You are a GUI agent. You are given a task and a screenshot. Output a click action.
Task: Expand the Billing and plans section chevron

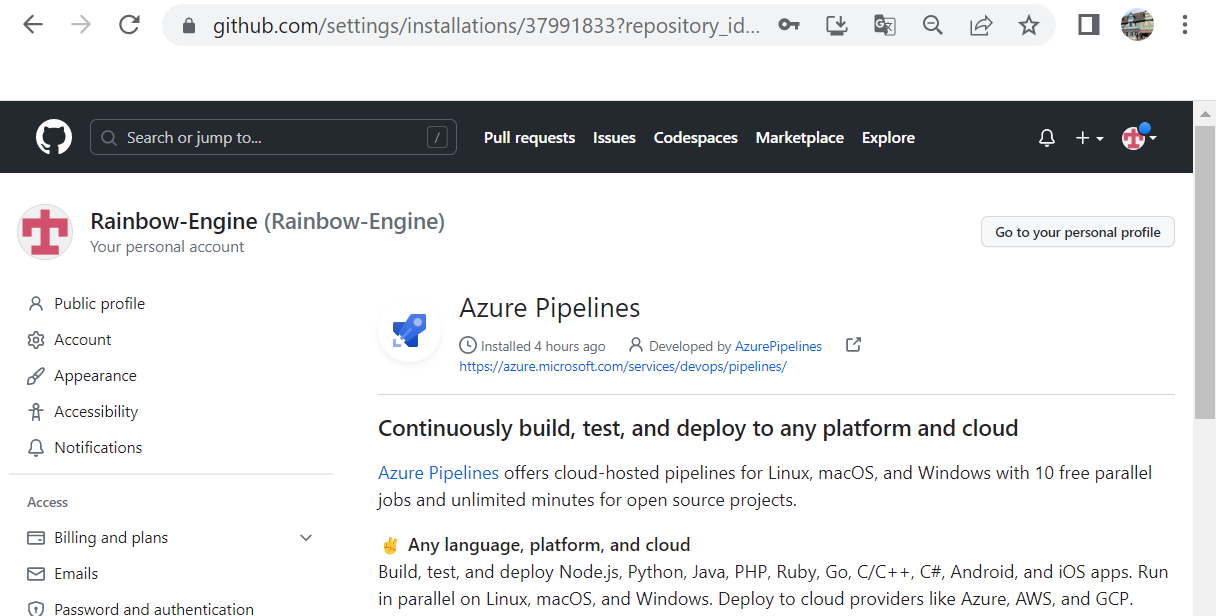[x=306, y=538]
